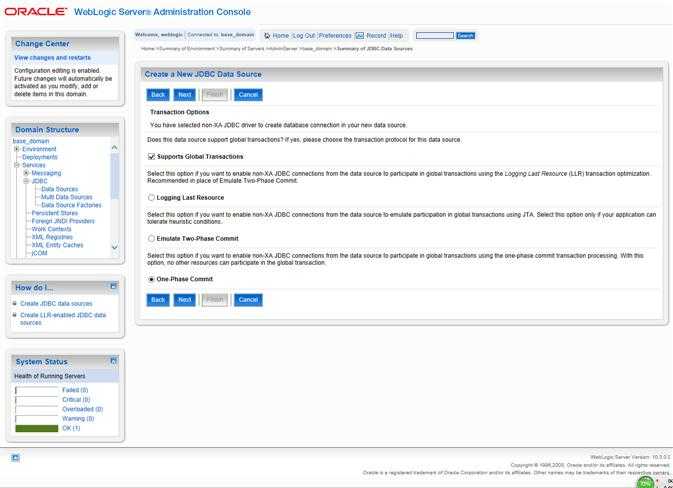Open Data Source Factories tree item

71,205
